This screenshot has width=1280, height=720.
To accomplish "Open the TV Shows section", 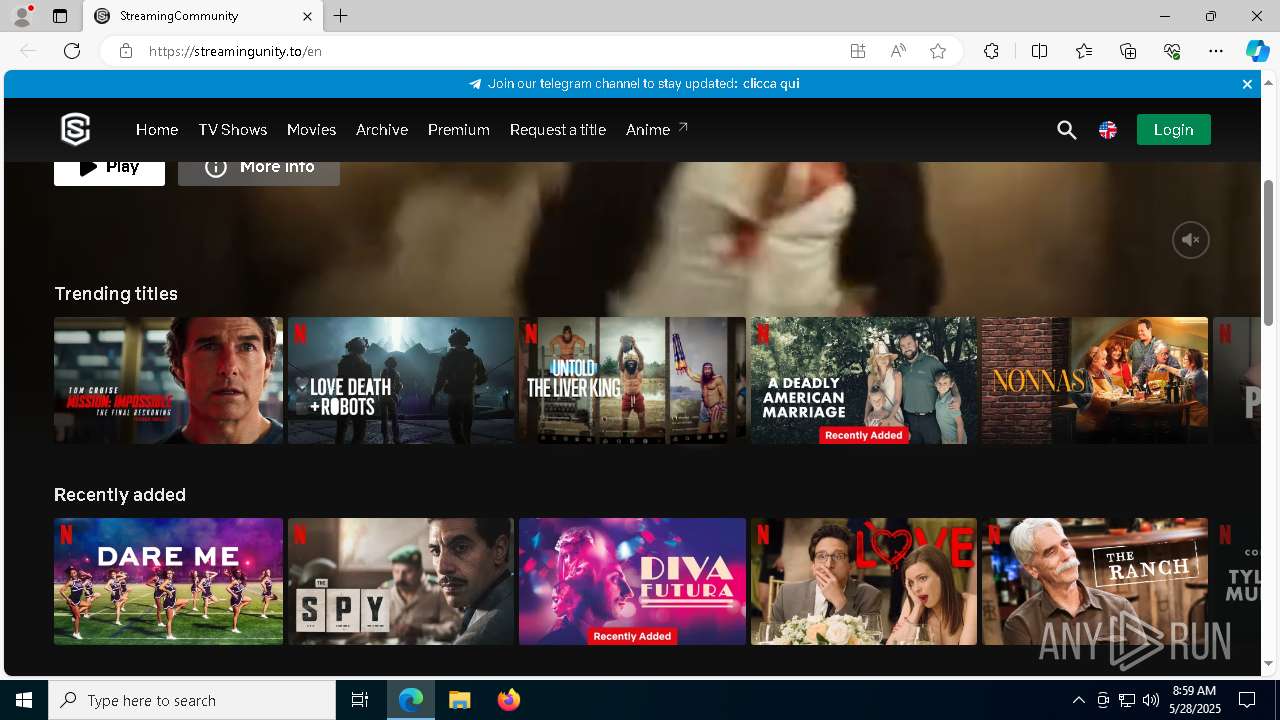I will (233, 130).
